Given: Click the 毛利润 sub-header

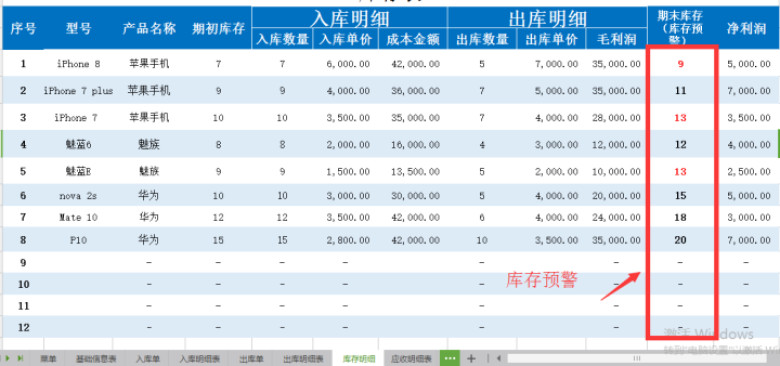Looking at the screenshot, I should coord(616,39).
